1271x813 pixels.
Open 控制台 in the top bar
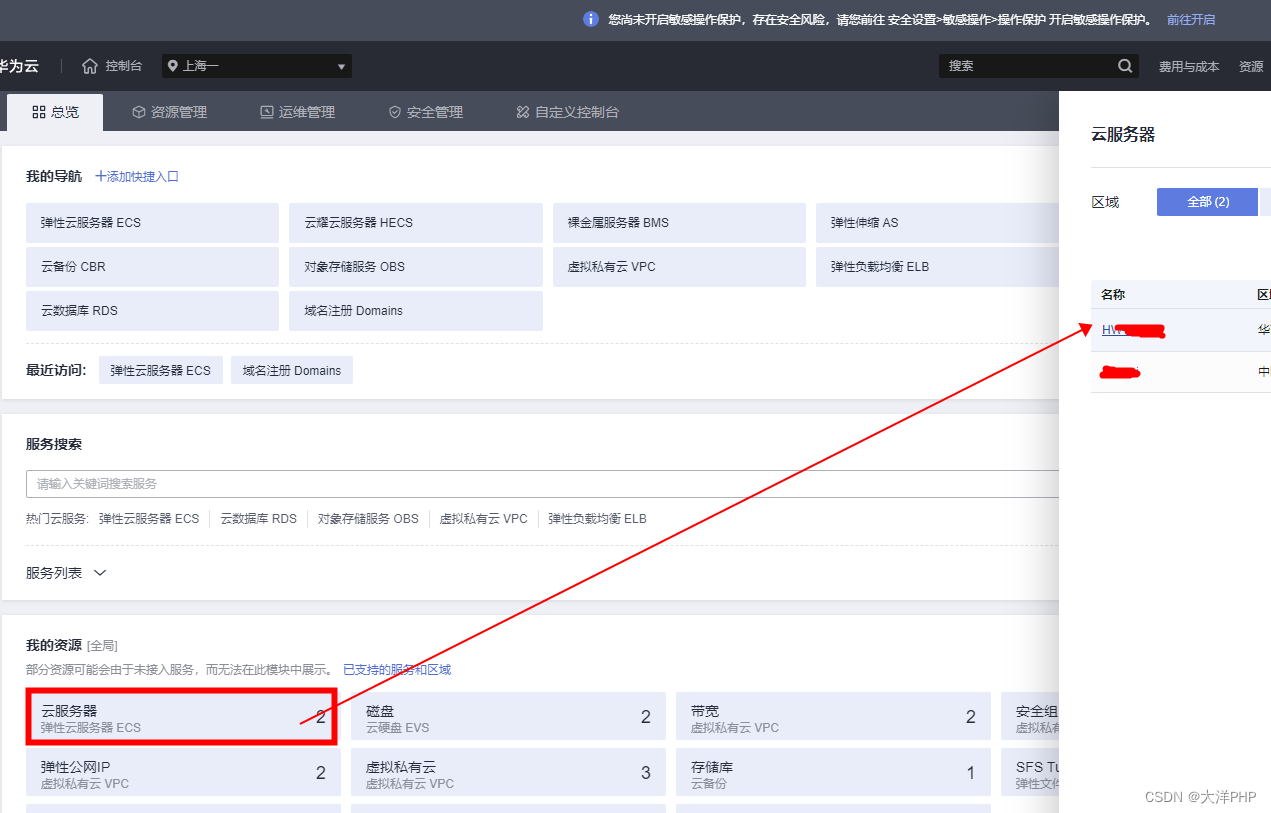click(x=124, y=66)
